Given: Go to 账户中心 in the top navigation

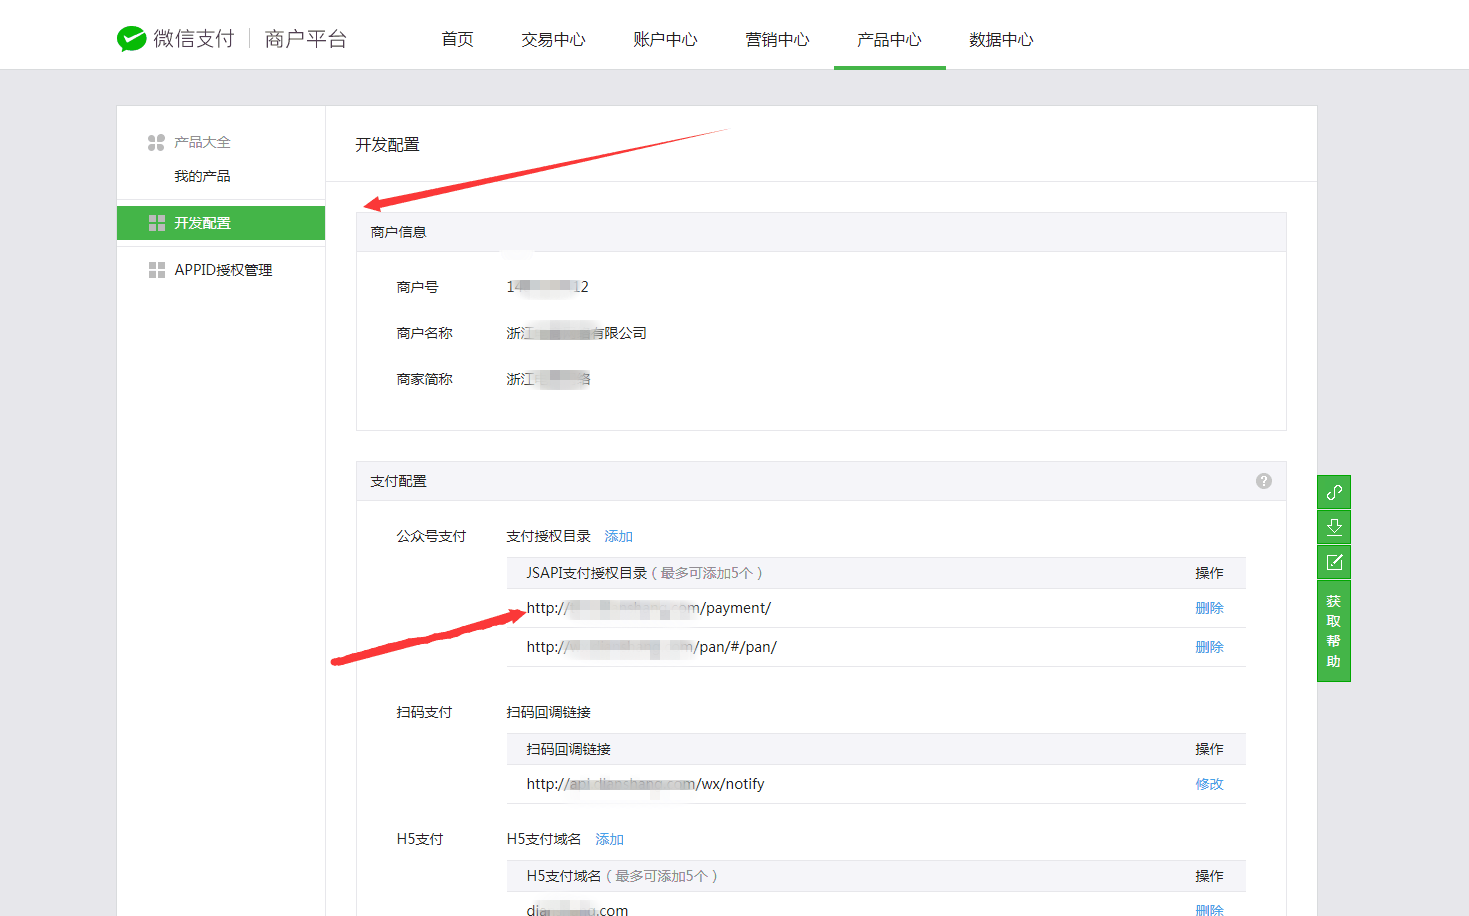Looking at the screenshot, I should coord(665,40).
